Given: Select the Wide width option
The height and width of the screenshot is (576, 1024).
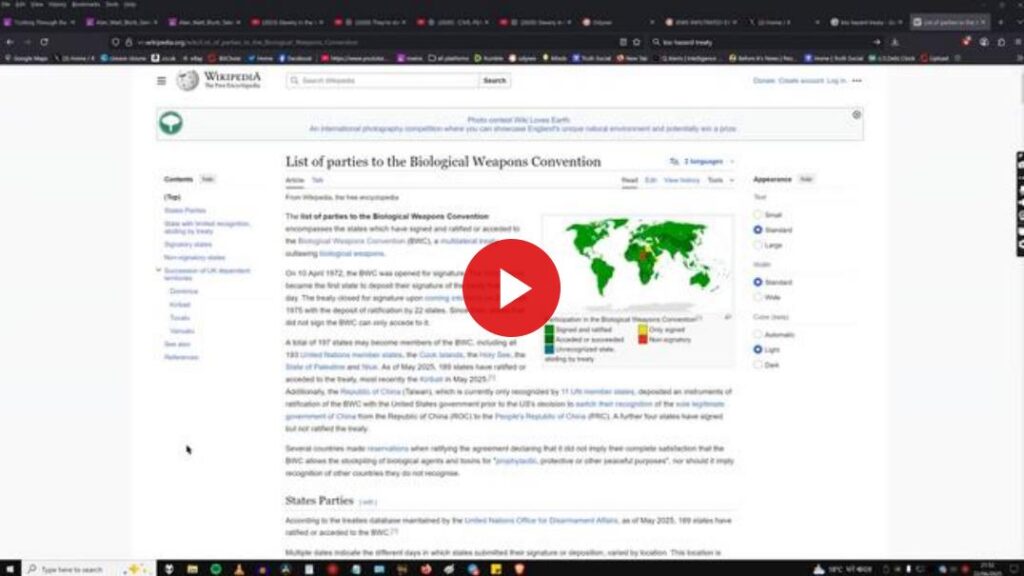Looking at the screenshot, I should pyautogui.click(x=758, y=297).
